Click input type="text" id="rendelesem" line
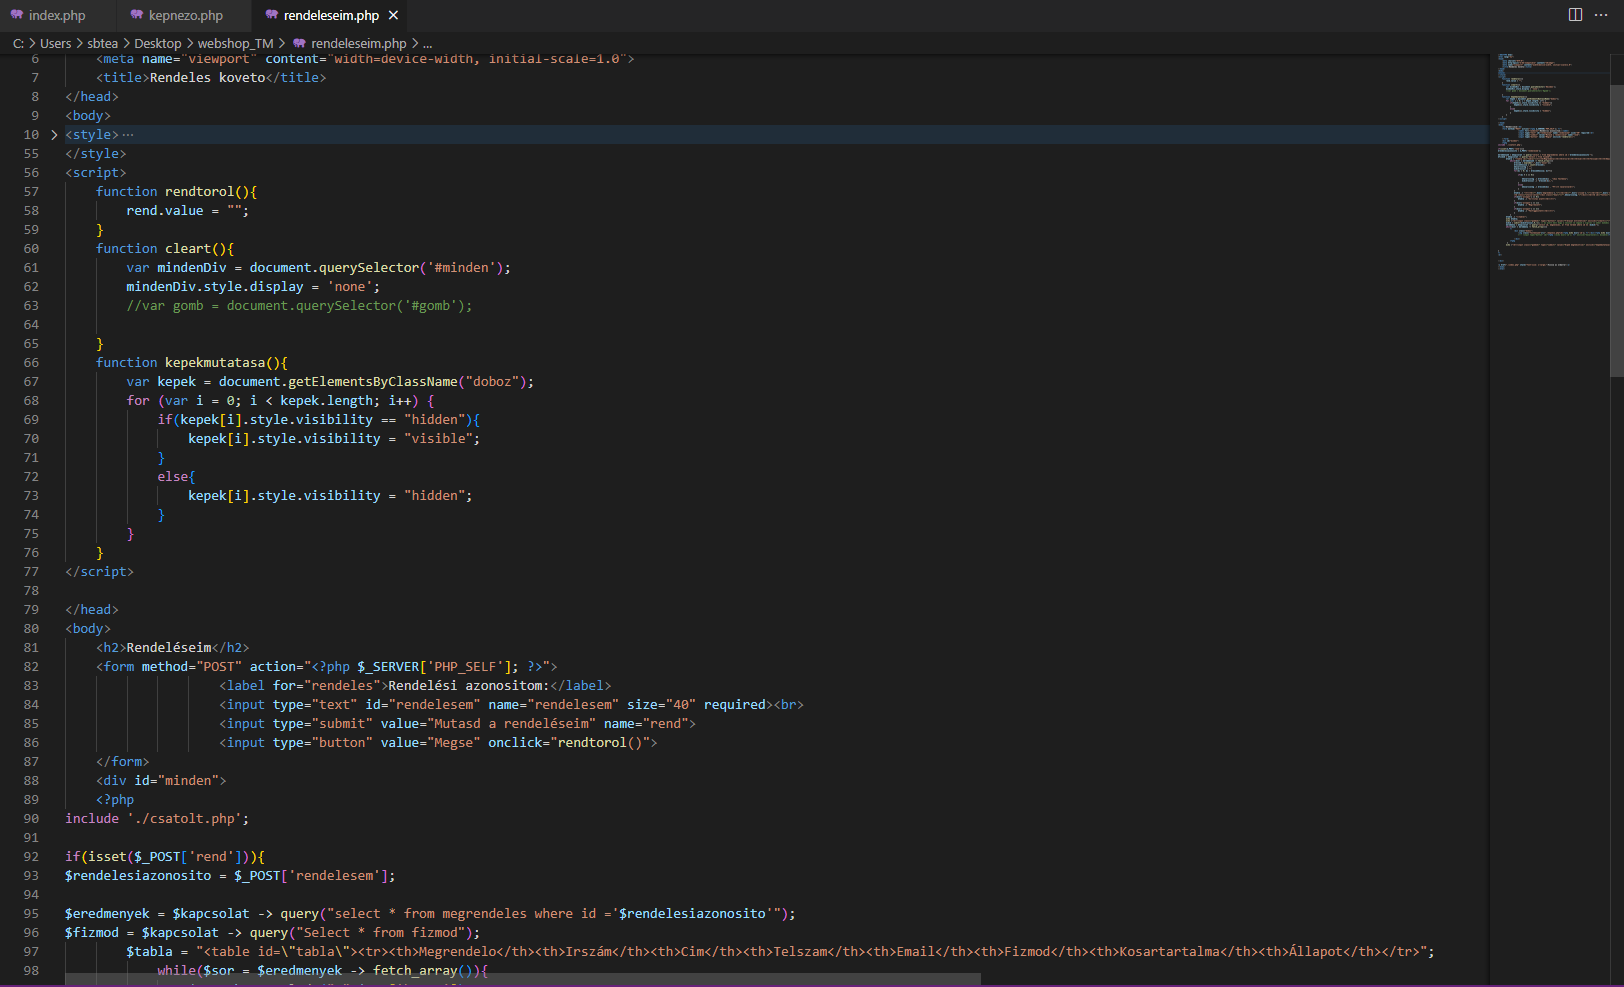The width and height of the screenshot is (1624, 987). point(511,705)
